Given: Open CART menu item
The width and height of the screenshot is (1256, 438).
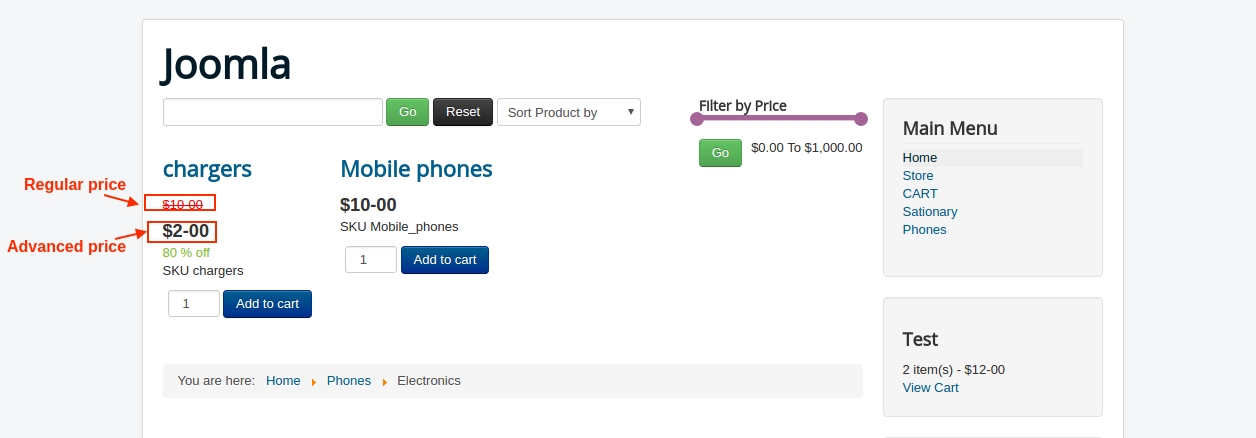Looking at the screenshot, I should point(920,194).
